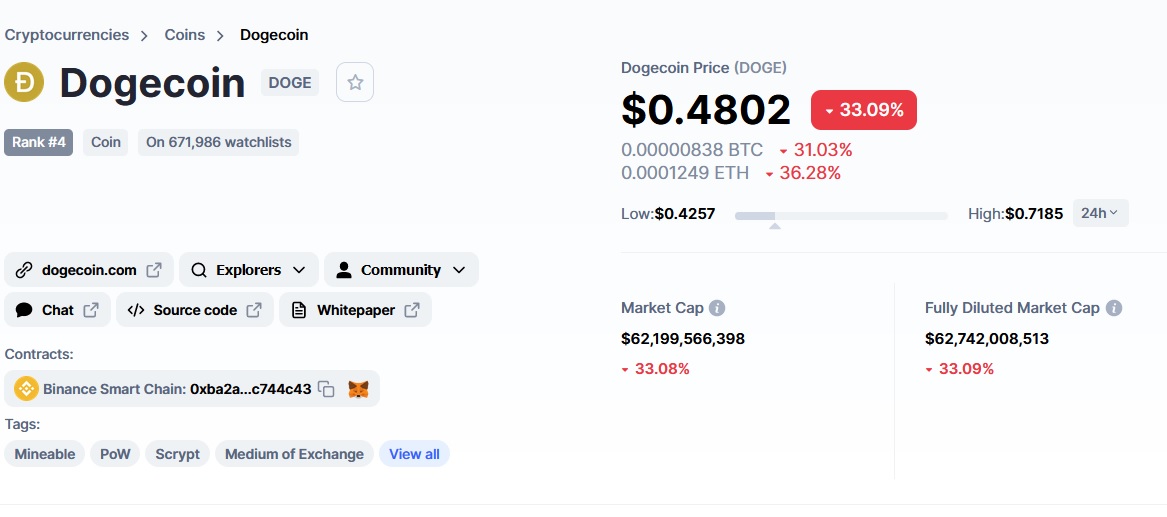Click the Low $0.4257 value
The height and width of the screenshot is (517, 1167).
point(685,214)
